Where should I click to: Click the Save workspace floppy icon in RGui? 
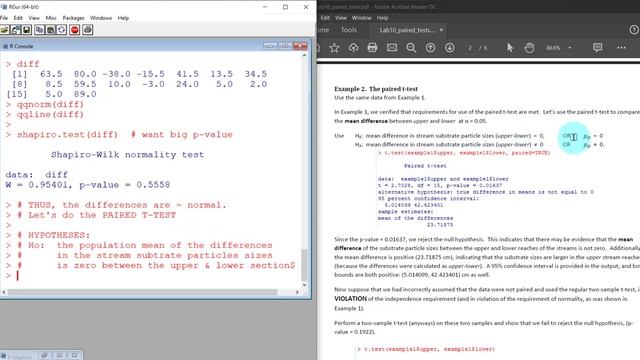27,30
